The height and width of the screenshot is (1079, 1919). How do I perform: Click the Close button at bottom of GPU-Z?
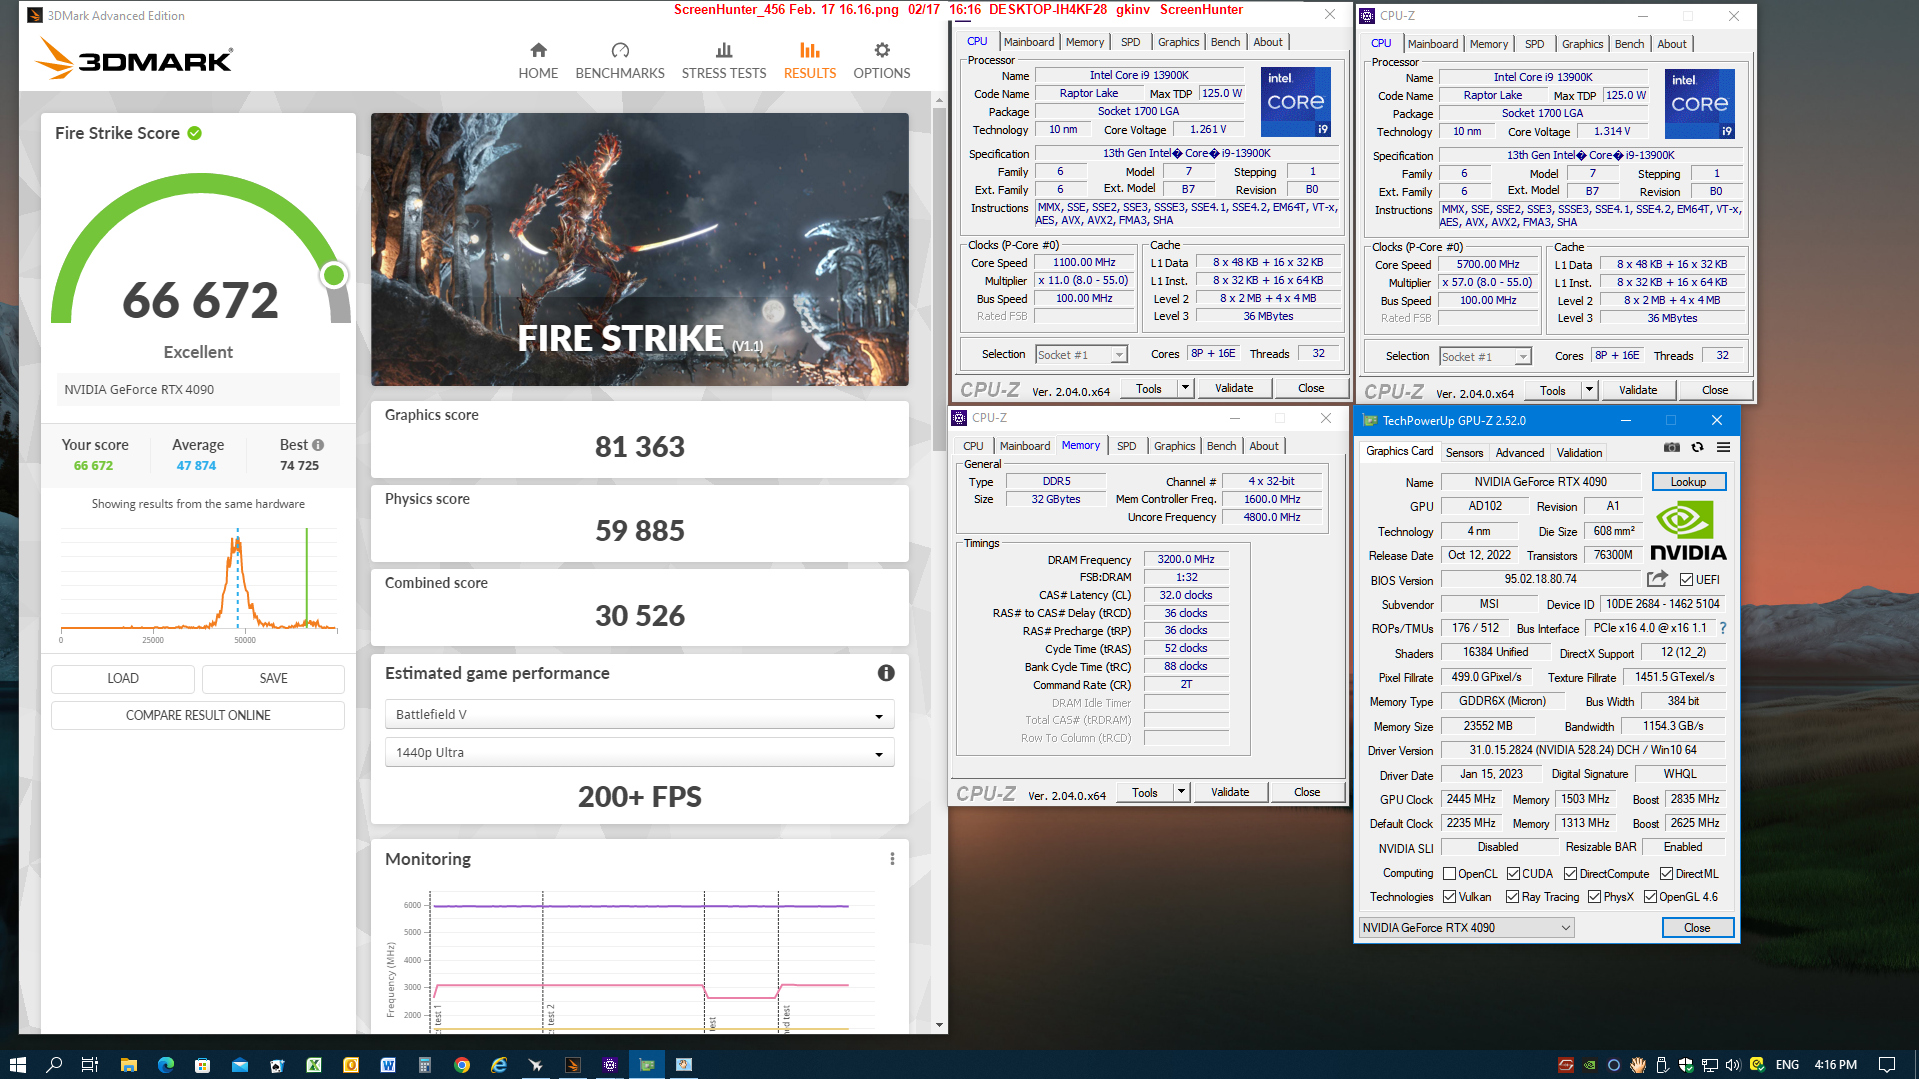coord(1697,927)
